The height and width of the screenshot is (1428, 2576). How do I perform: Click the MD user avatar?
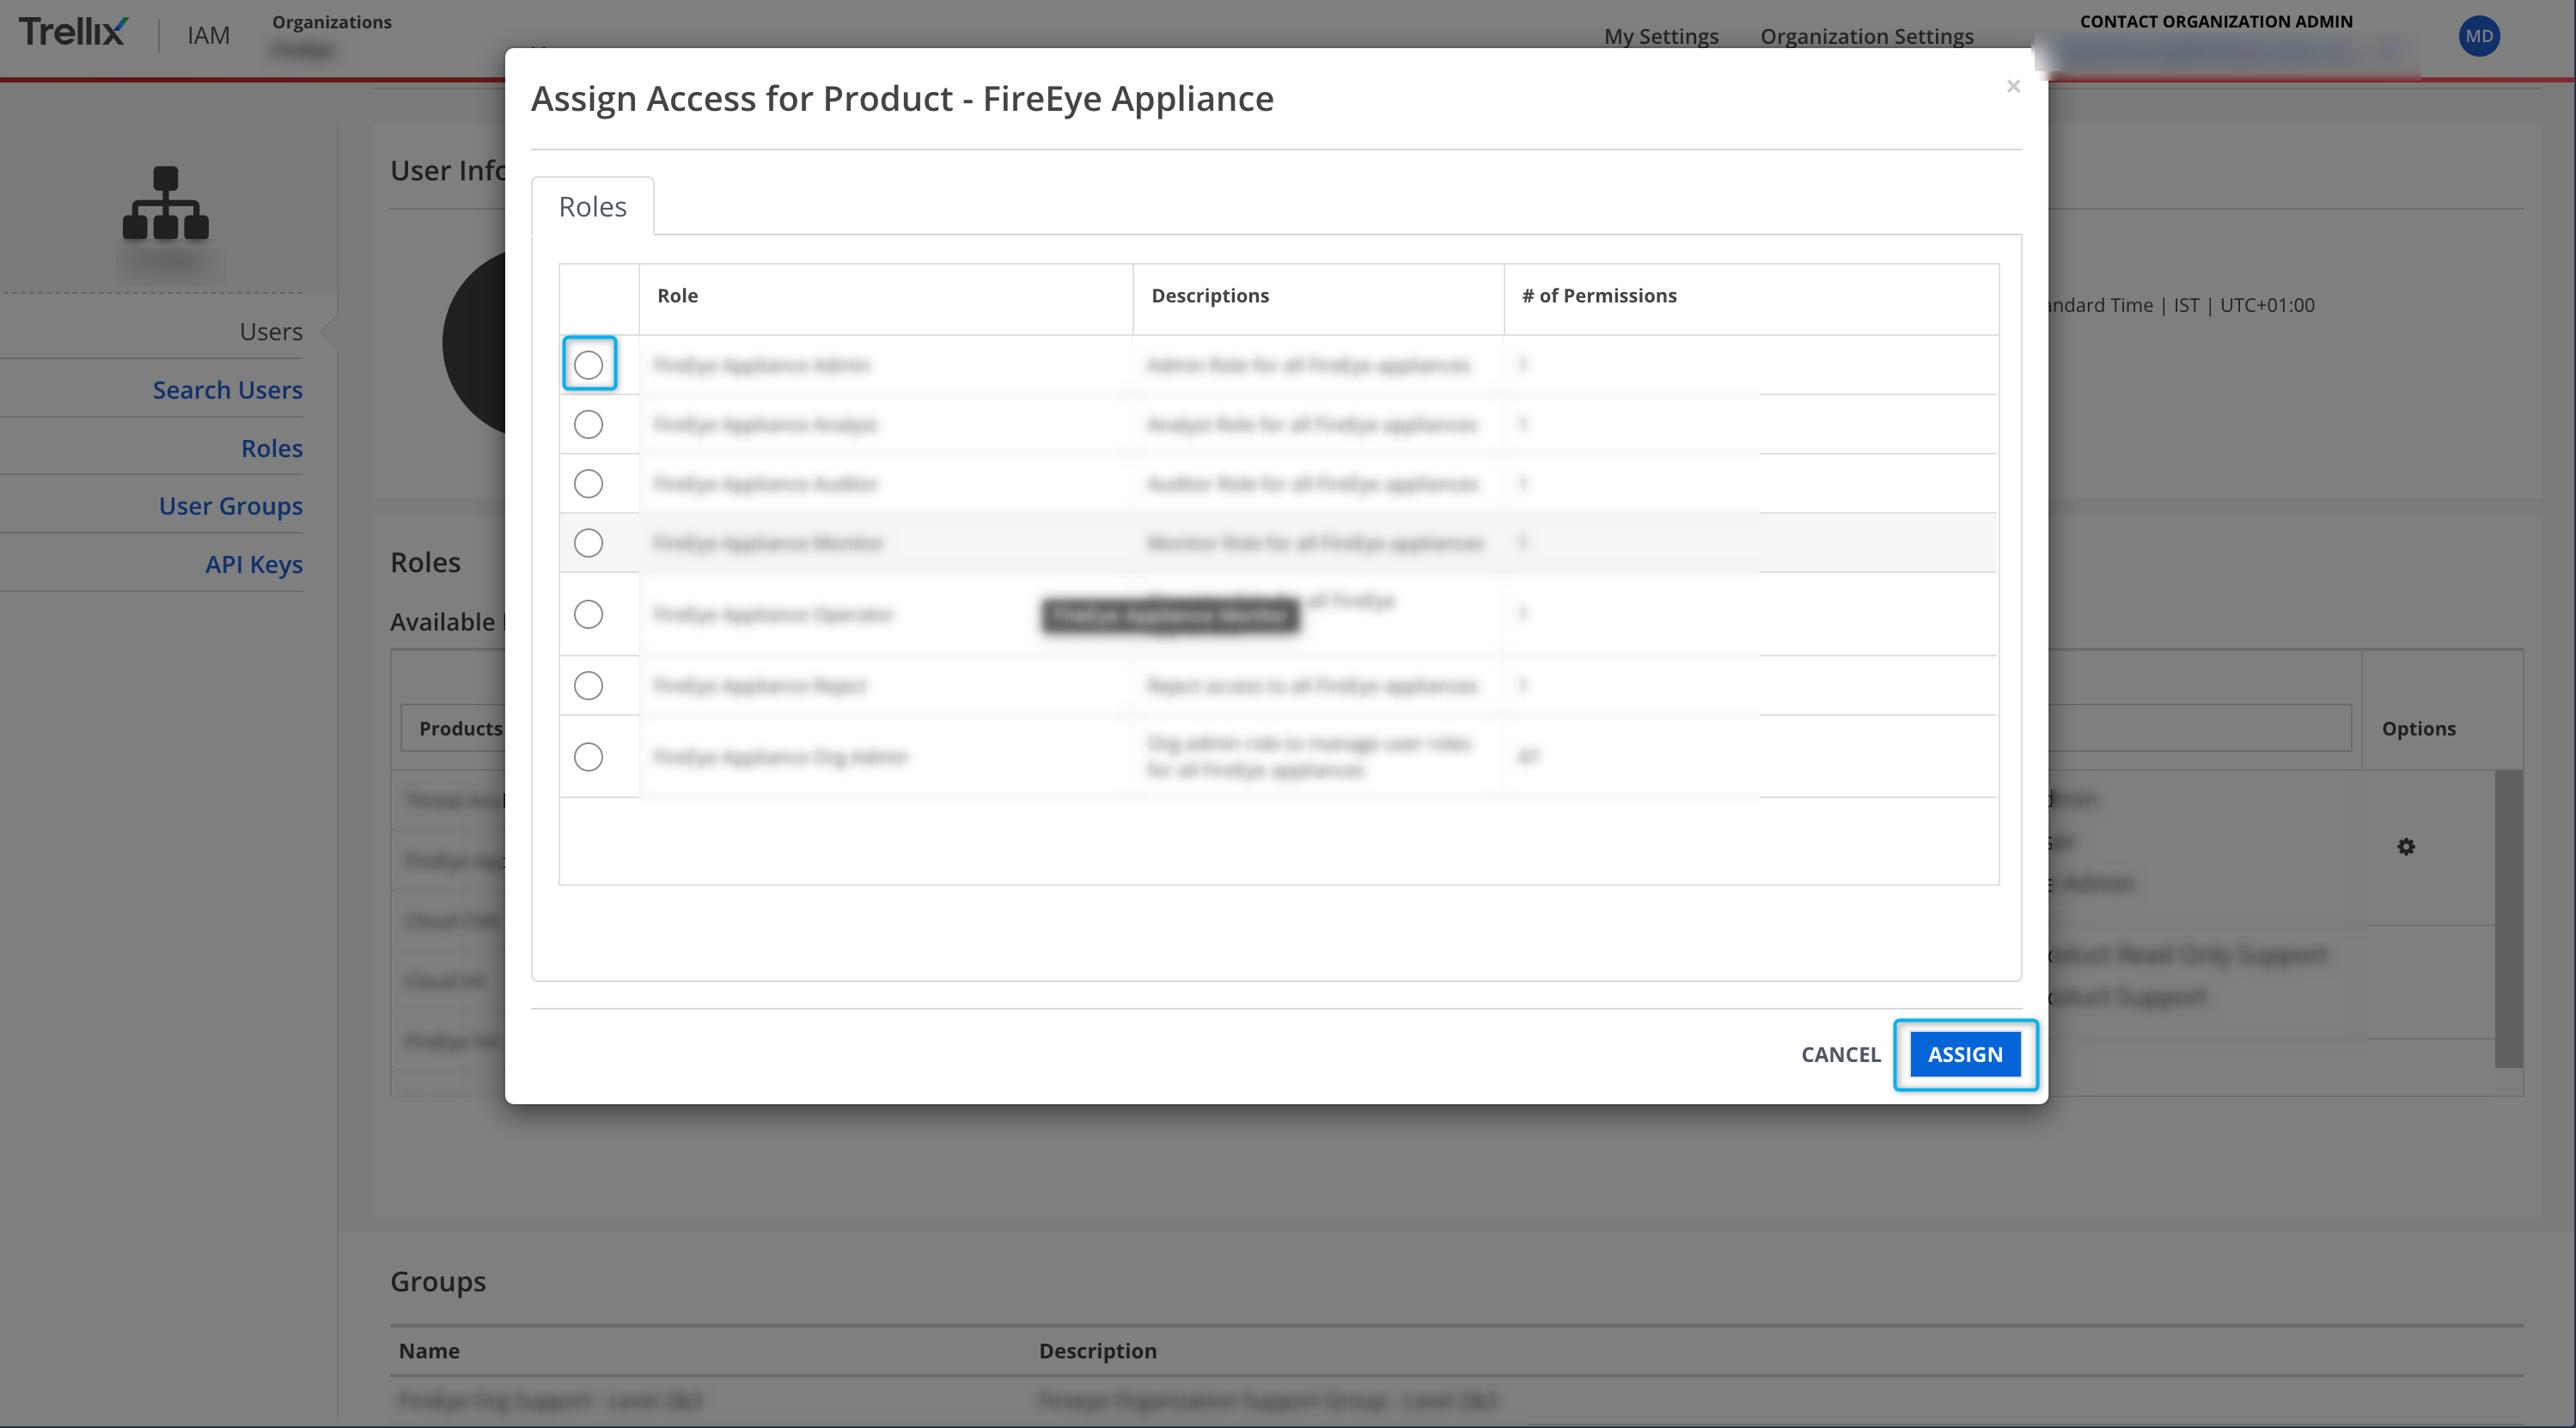pos(2479,36)
